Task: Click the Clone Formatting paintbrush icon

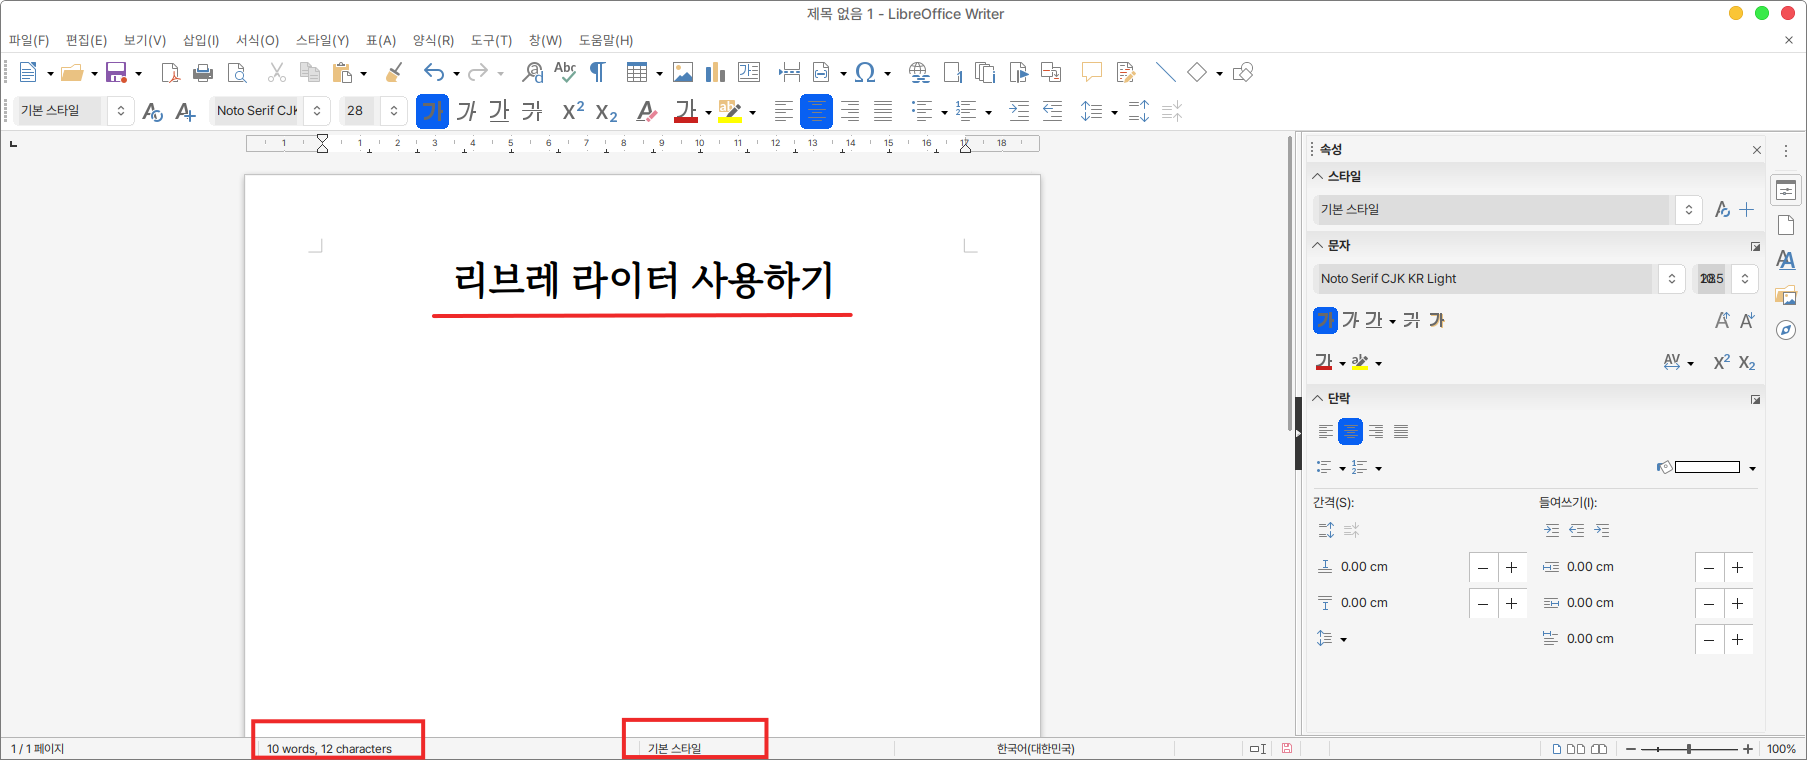Action: tap(394, 72)
